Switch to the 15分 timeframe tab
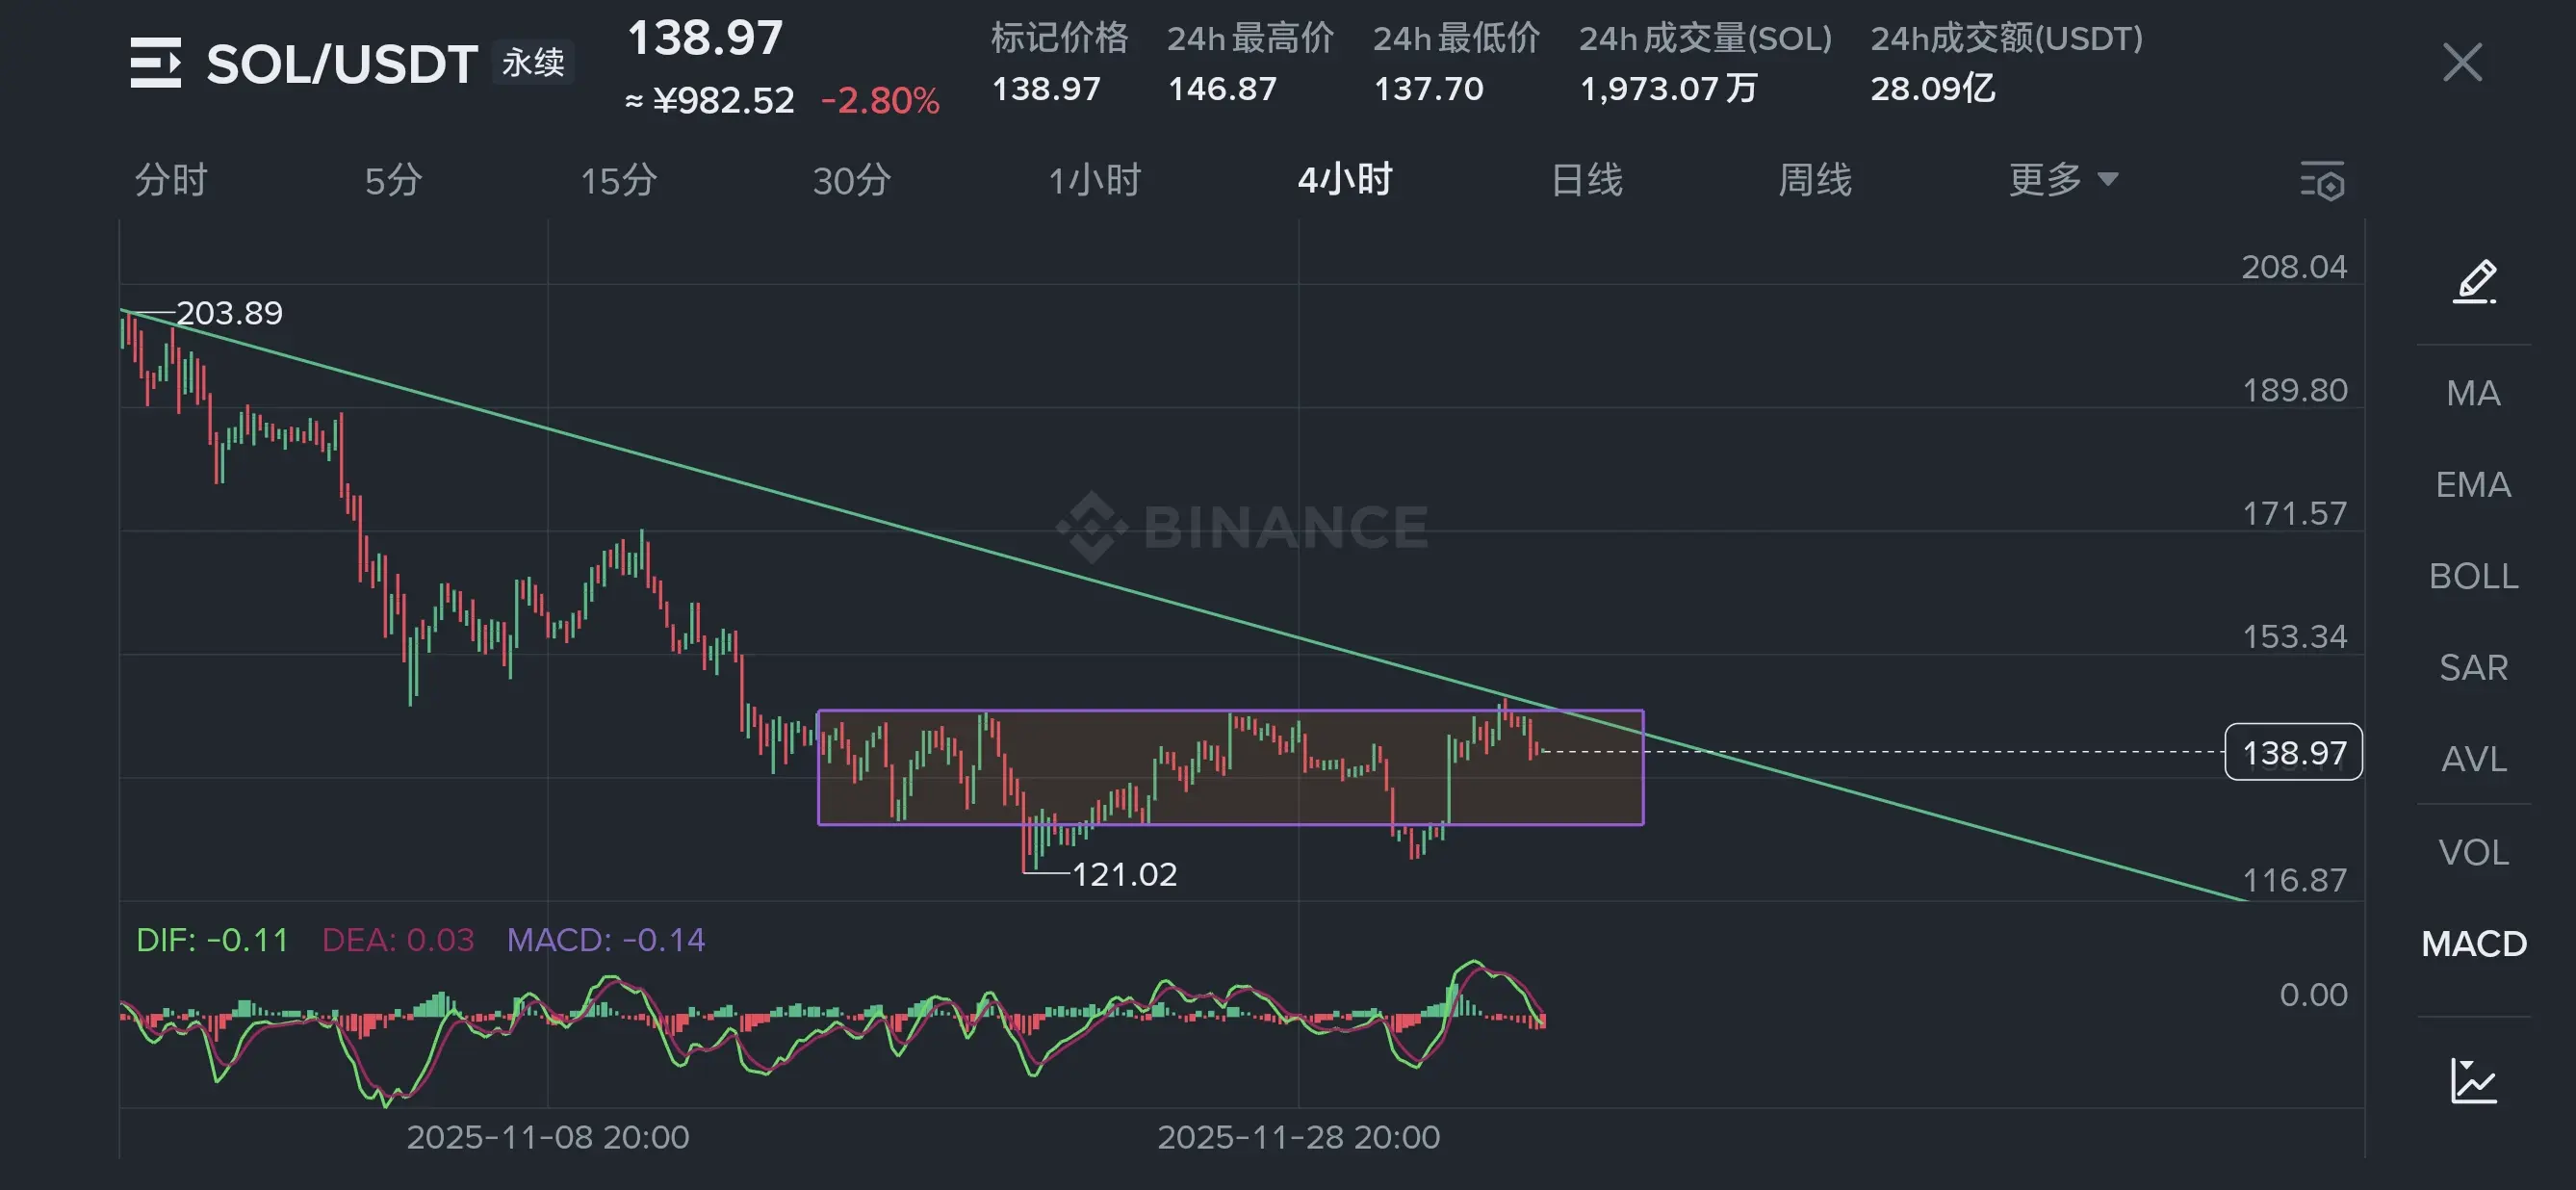Image resolution: width=2576 pixels, height=1190 pixels. (618, 181)
